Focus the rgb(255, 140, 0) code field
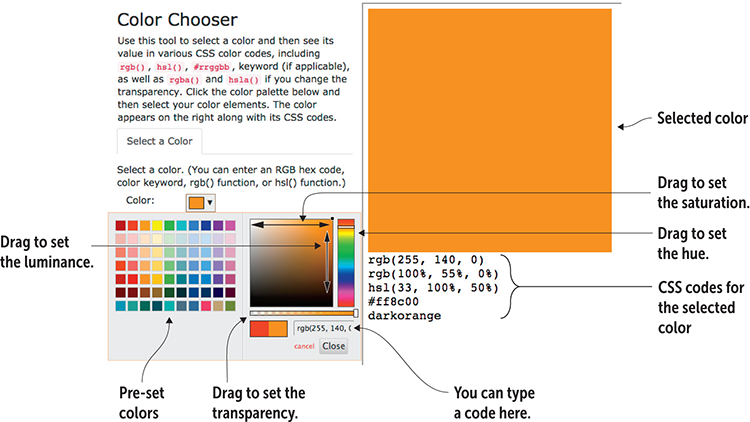Viewport: 750px width, 422px height. point(329,328)
